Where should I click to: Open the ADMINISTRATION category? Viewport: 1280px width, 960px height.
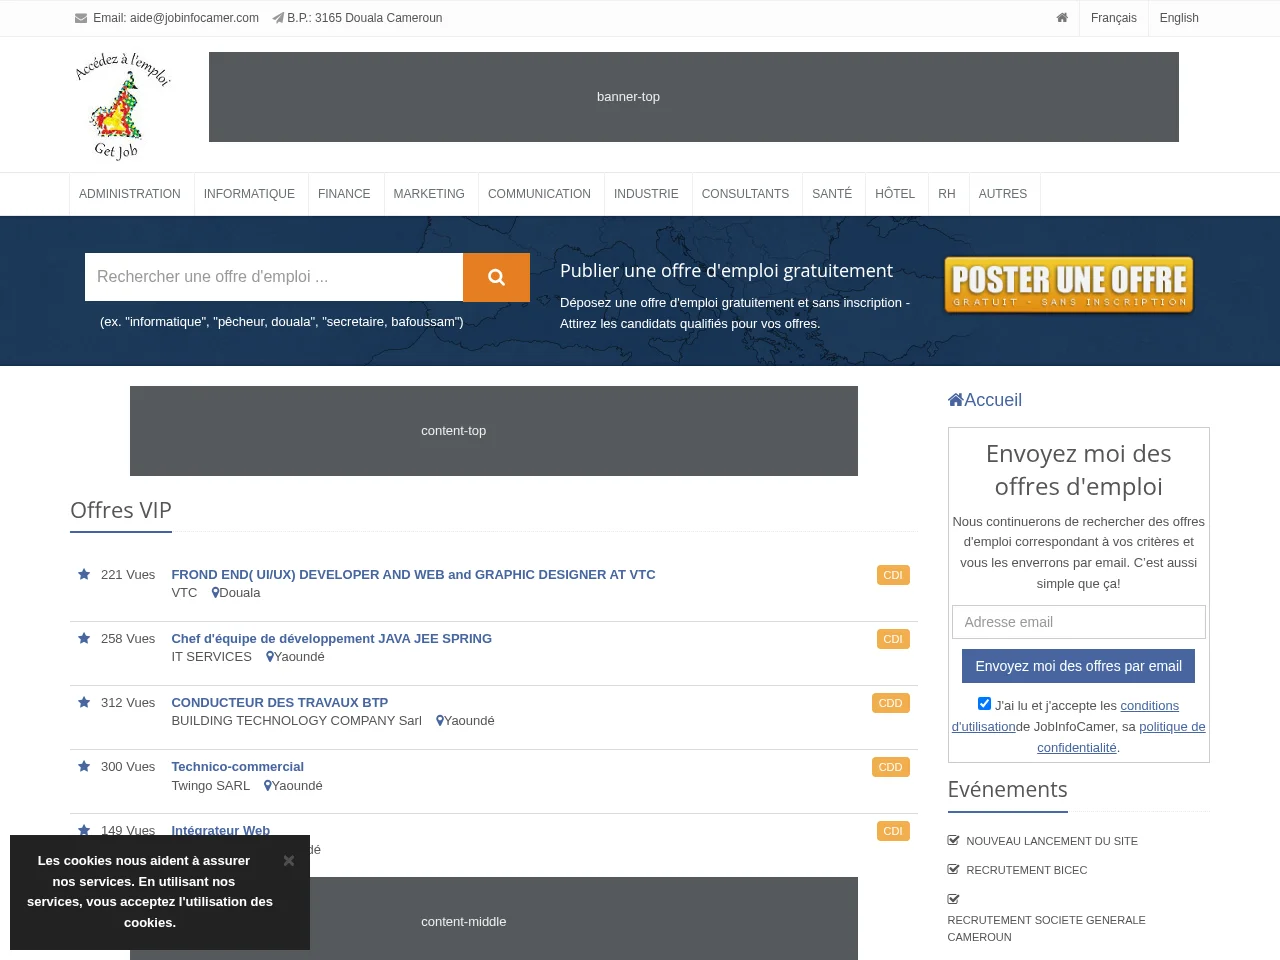click(130, 194)
